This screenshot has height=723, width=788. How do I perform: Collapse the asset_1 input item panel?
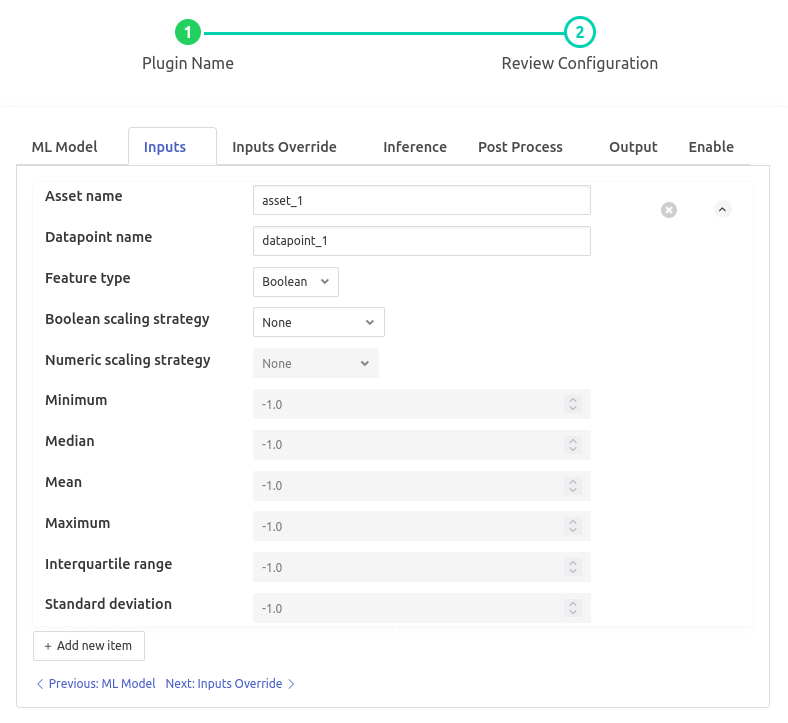pos(723,209)
